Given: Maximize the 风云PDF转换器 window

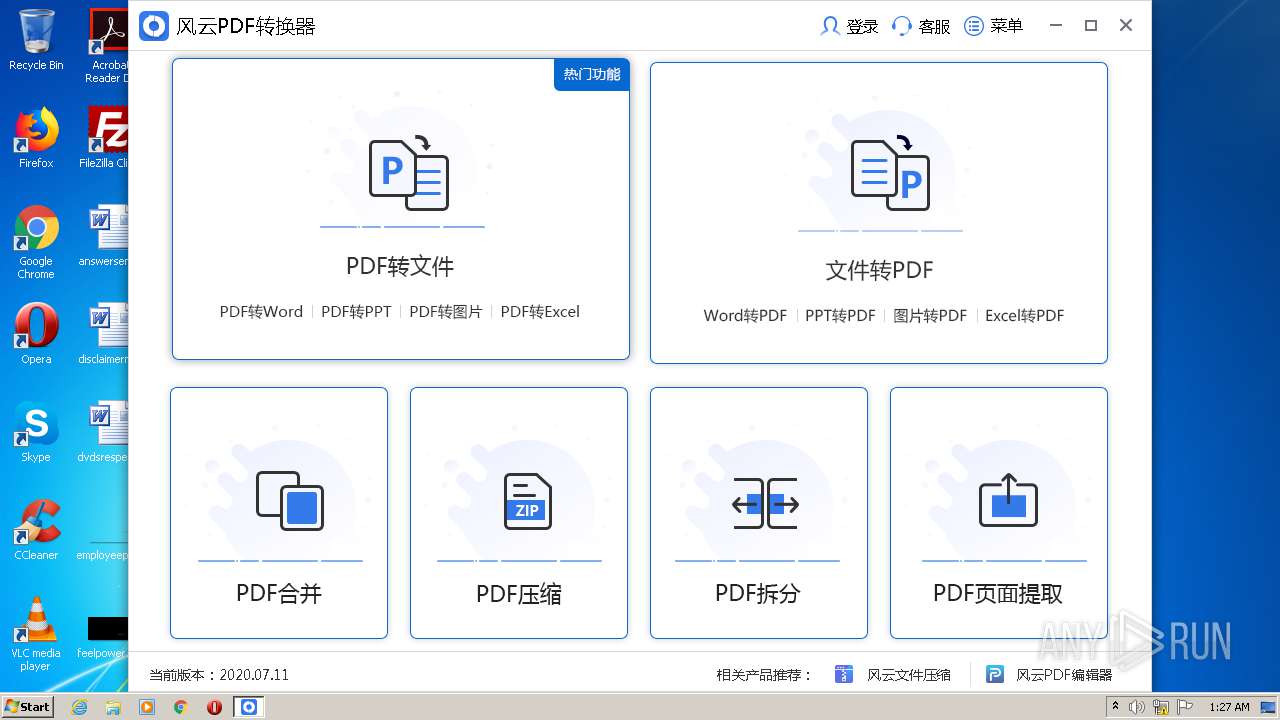Looking at the screenshot, I should click(1091, 26).
